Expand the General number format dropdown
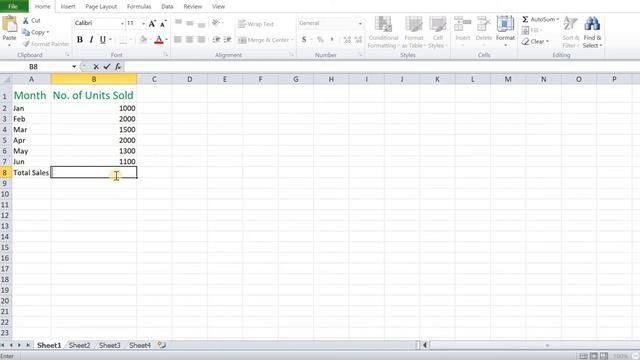Viewport: 640px width, 360px height. pos(360,24)
